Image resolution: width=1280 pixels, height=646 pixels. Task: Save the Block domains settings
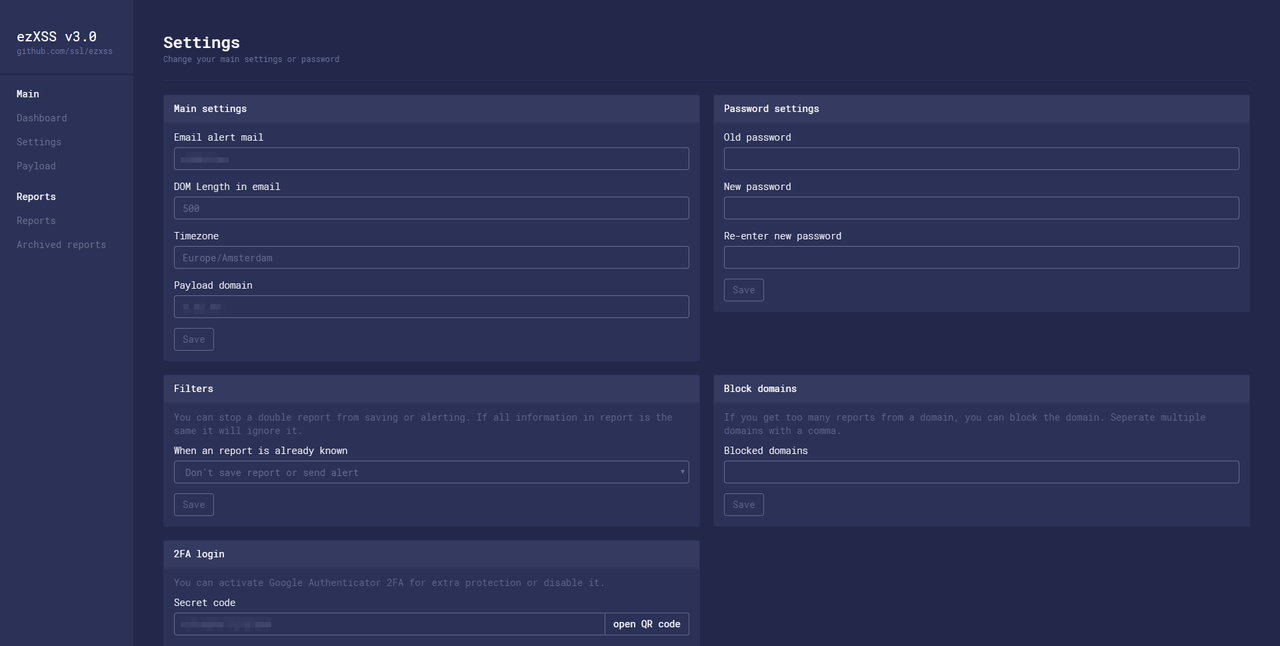point(744,505)
